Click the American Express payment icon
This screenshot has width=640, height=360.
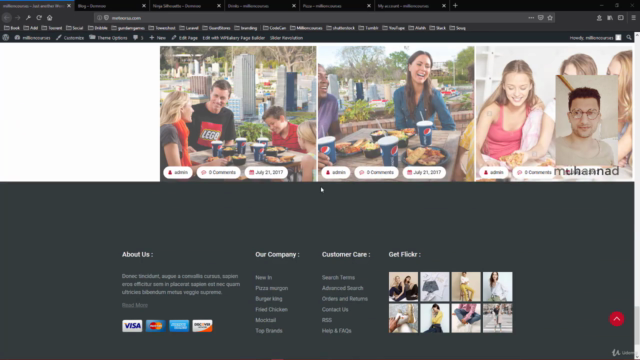[x=179, y=326]
